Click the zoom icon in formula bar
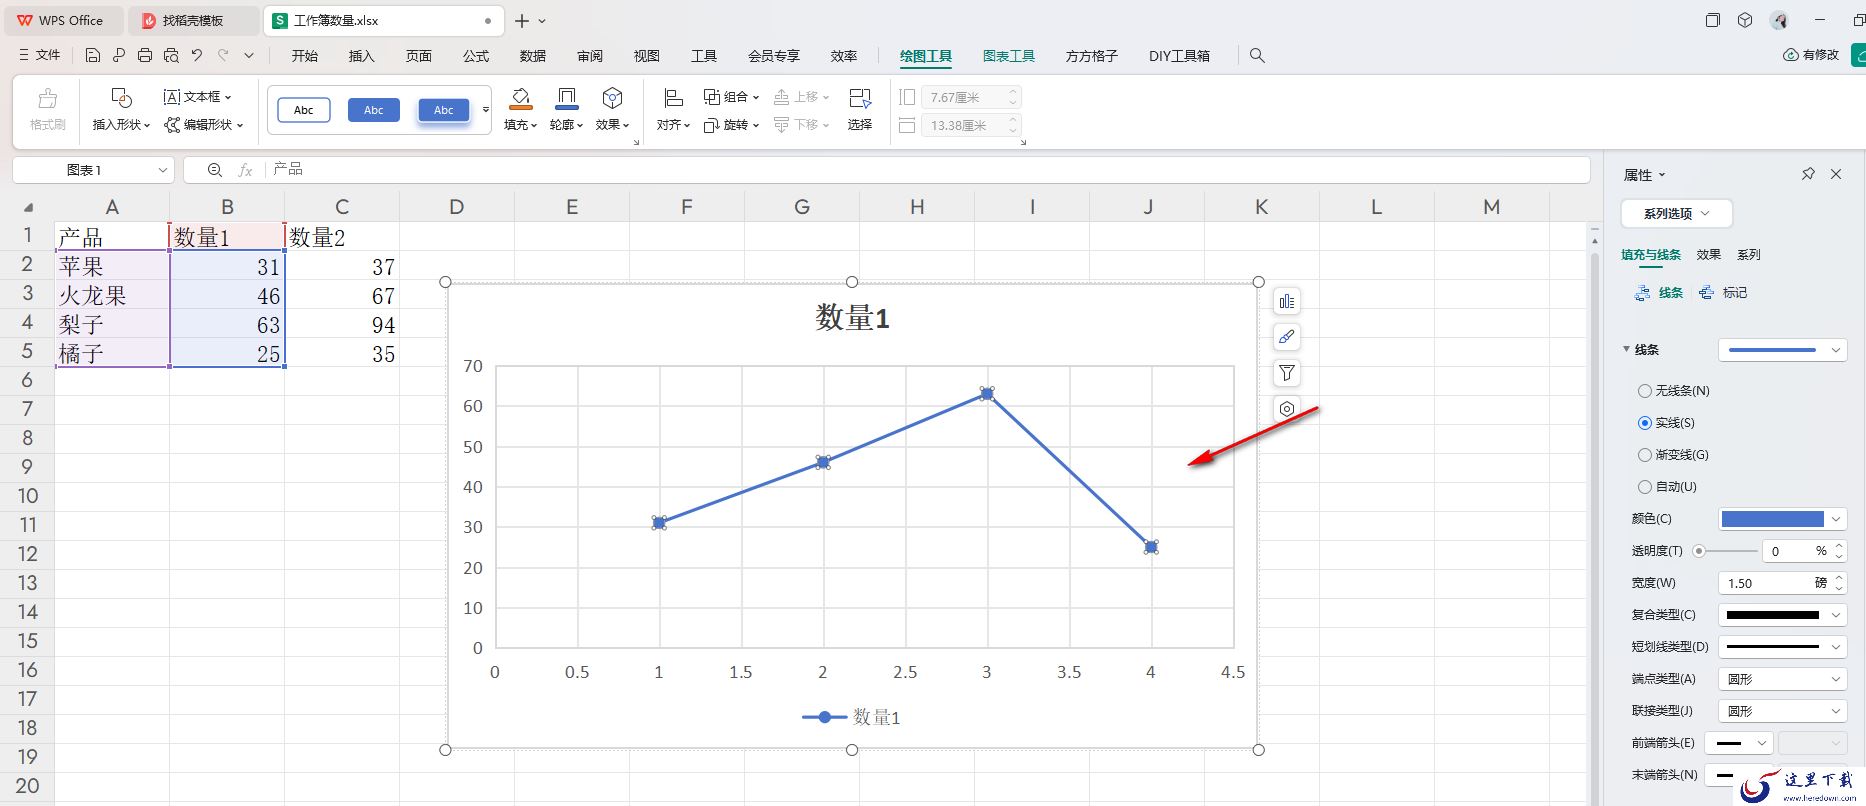Viewport: 1866px width, 806px height. (x=214, y=170)
